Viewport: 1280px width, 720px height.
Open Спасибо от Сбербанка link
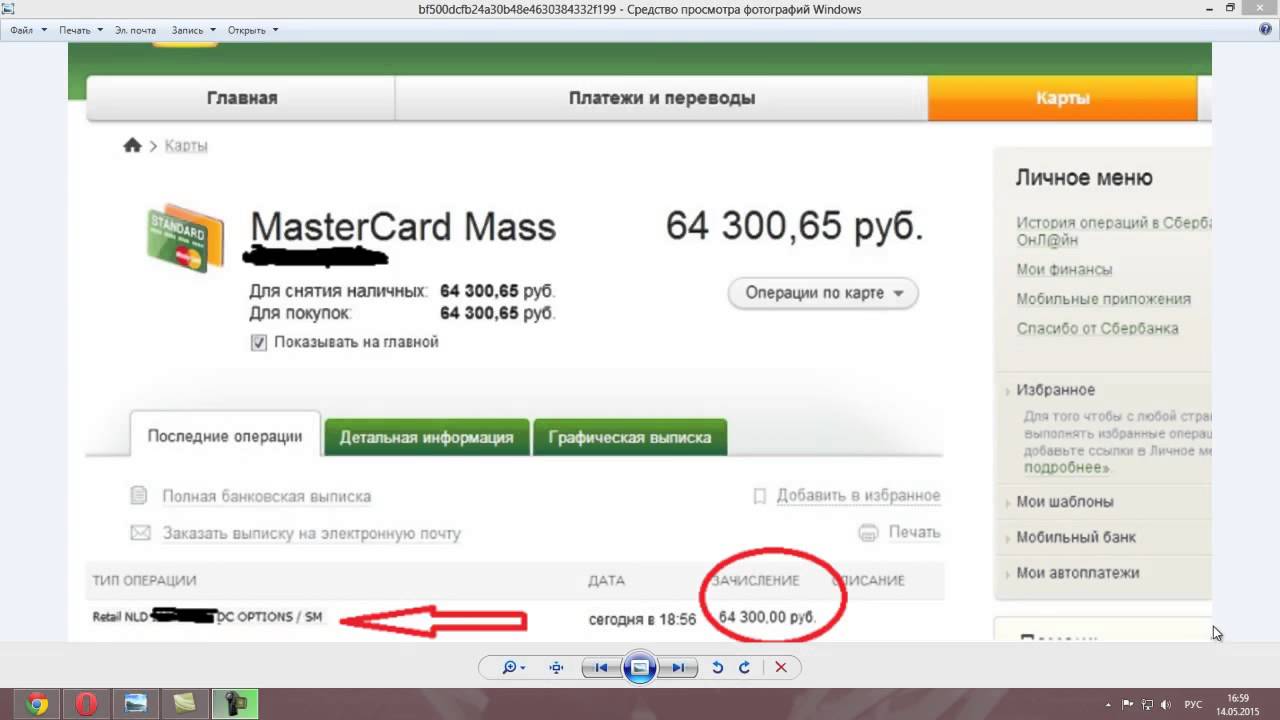tap(1097, 328)
